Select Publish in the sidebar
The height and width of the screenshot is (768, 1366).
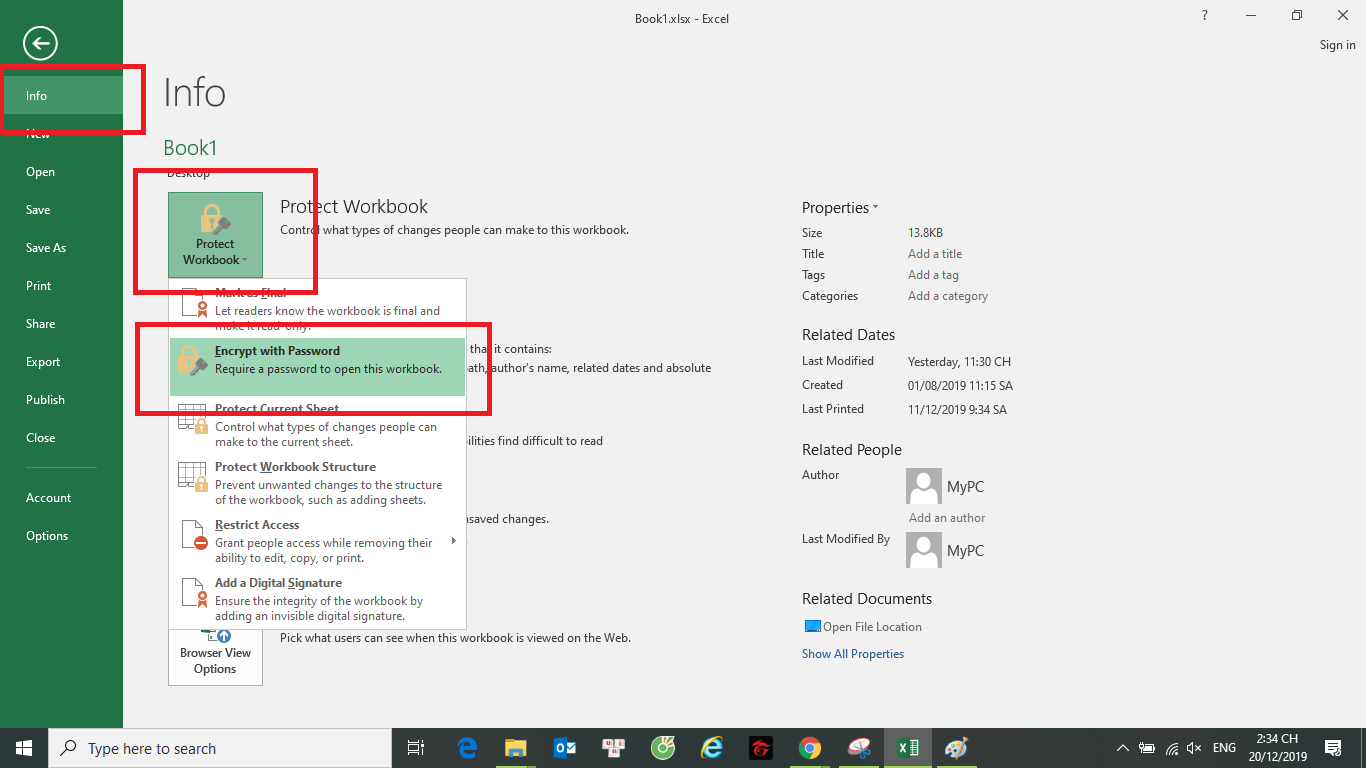pos(61,400)
